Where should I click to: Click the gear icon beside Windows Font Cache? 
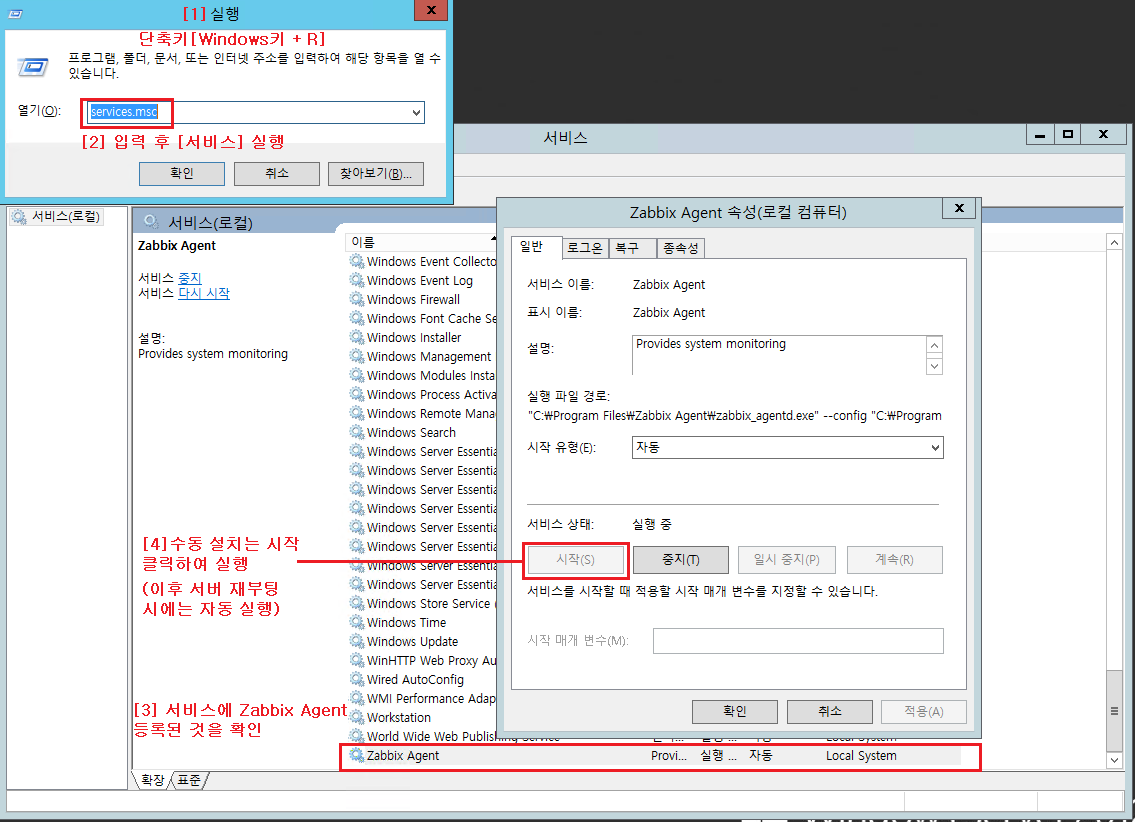[357, 318]
